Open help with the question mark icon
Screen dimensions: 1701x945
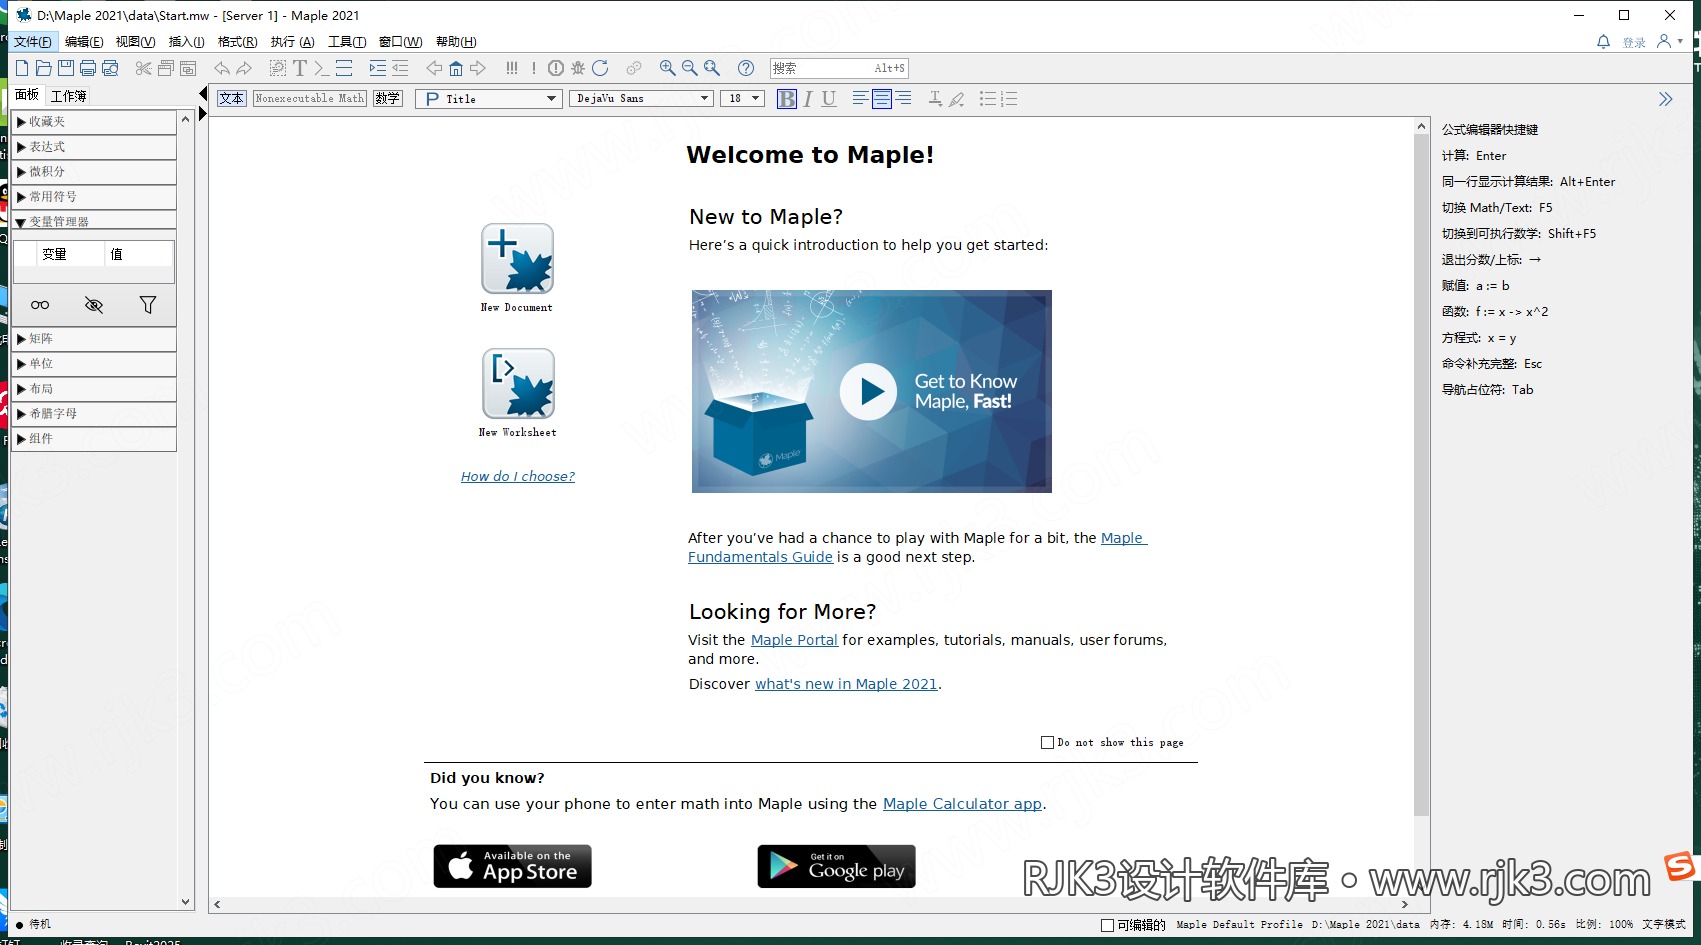(x=746, y=68)
